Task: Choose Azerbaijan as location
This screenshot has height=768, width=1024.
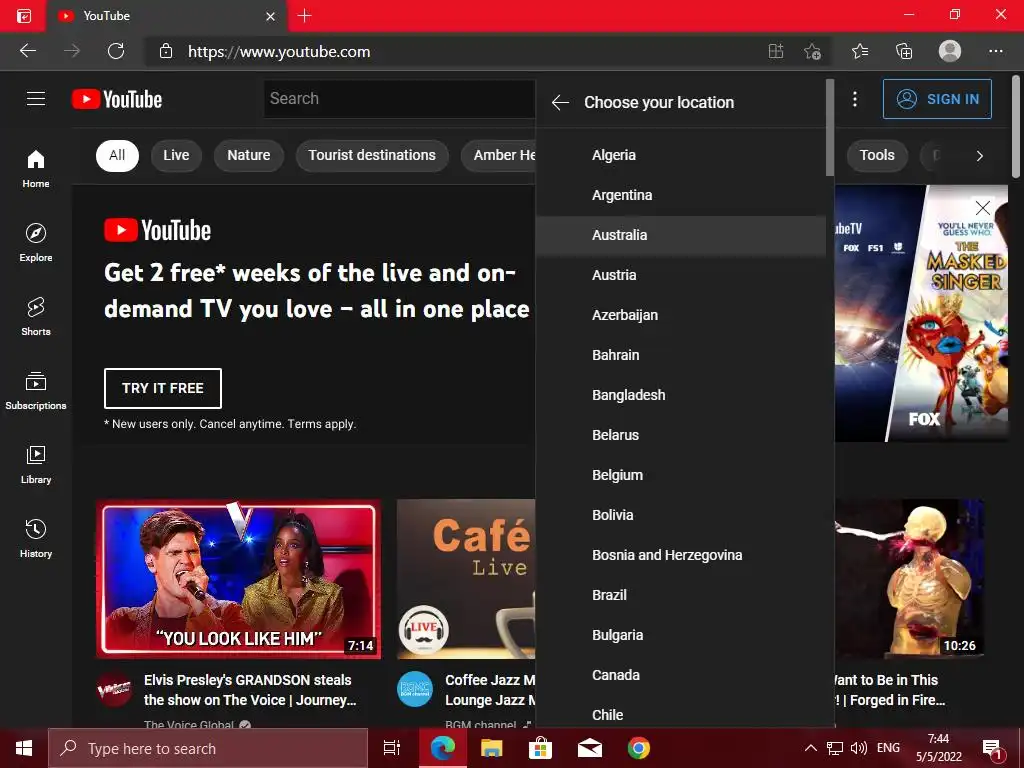Action: (x=680, y=315)
